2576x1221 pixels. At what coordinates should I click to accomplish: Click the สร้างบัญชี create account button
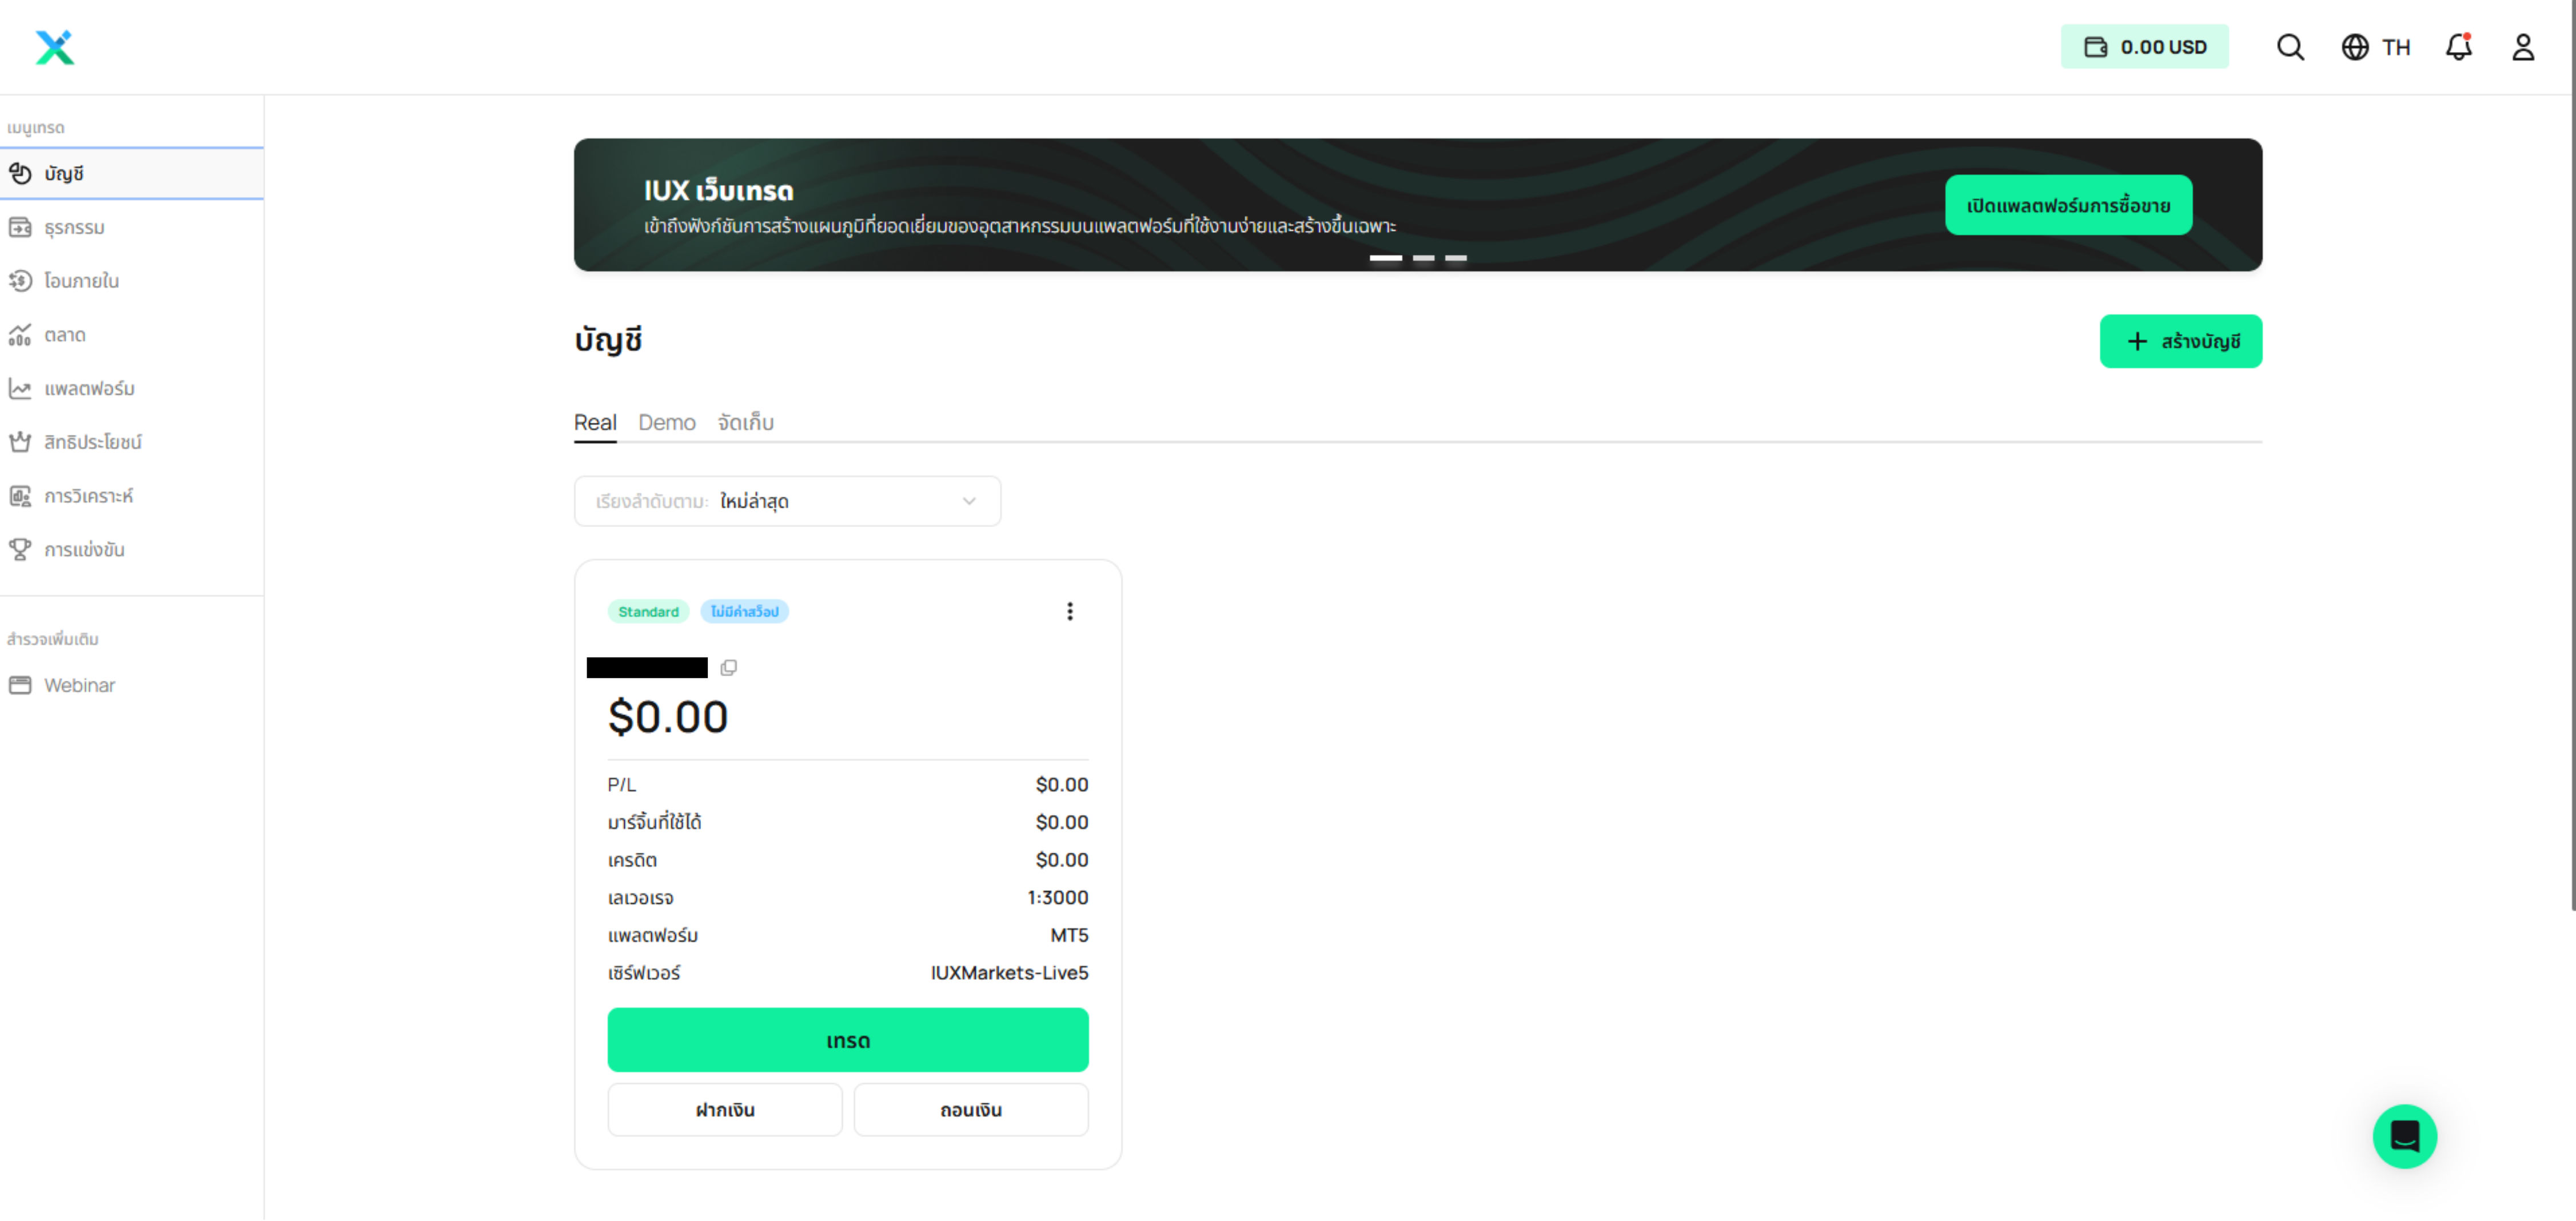coord(2180,341)
